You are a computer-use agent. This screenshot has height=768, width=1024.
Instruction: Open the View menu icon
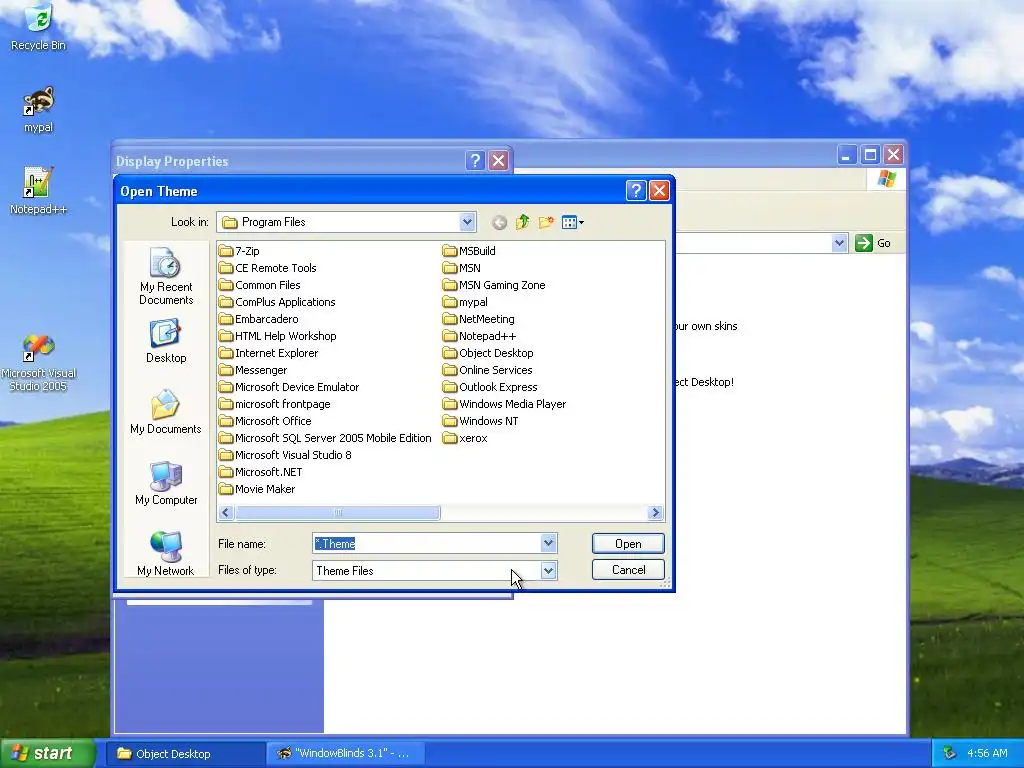click(573, 223)
